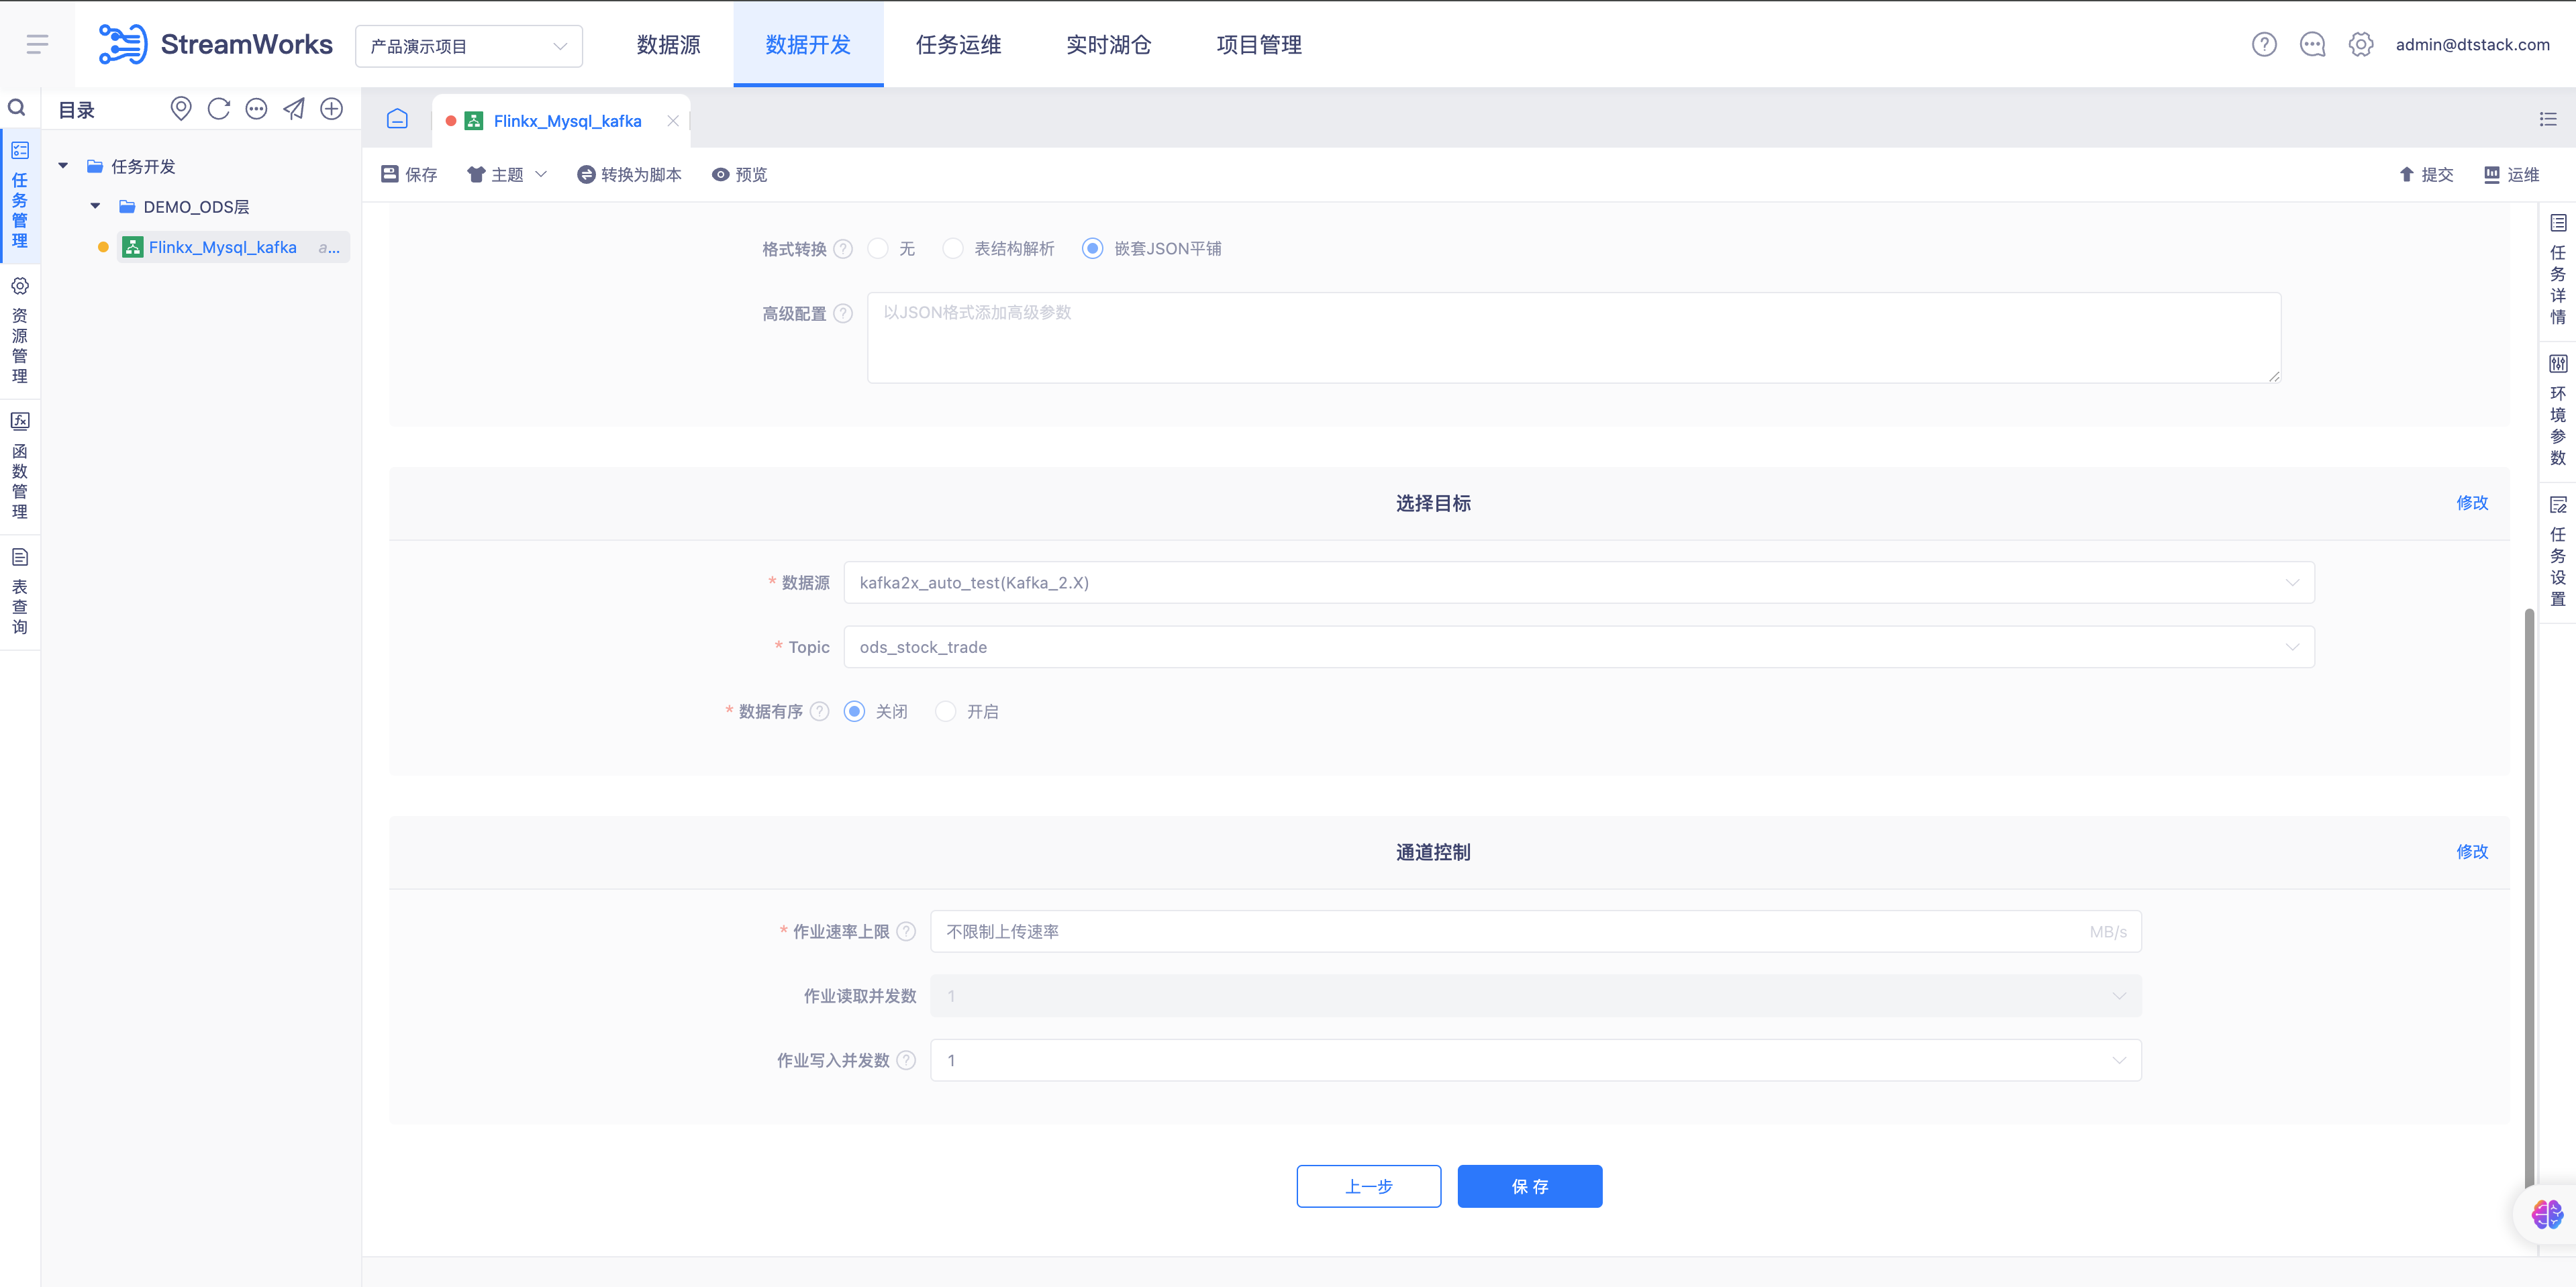Viewport: 2576px width, 1287px height.
Task: Open the 作业读取并发数 dropdown
Action: [1536, 996]
